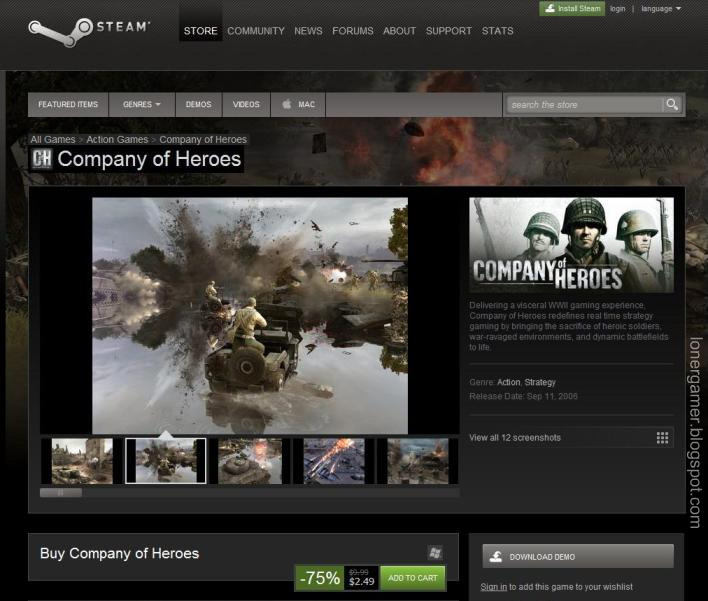
Task: View the Stats tab
Action: point(498,31)
